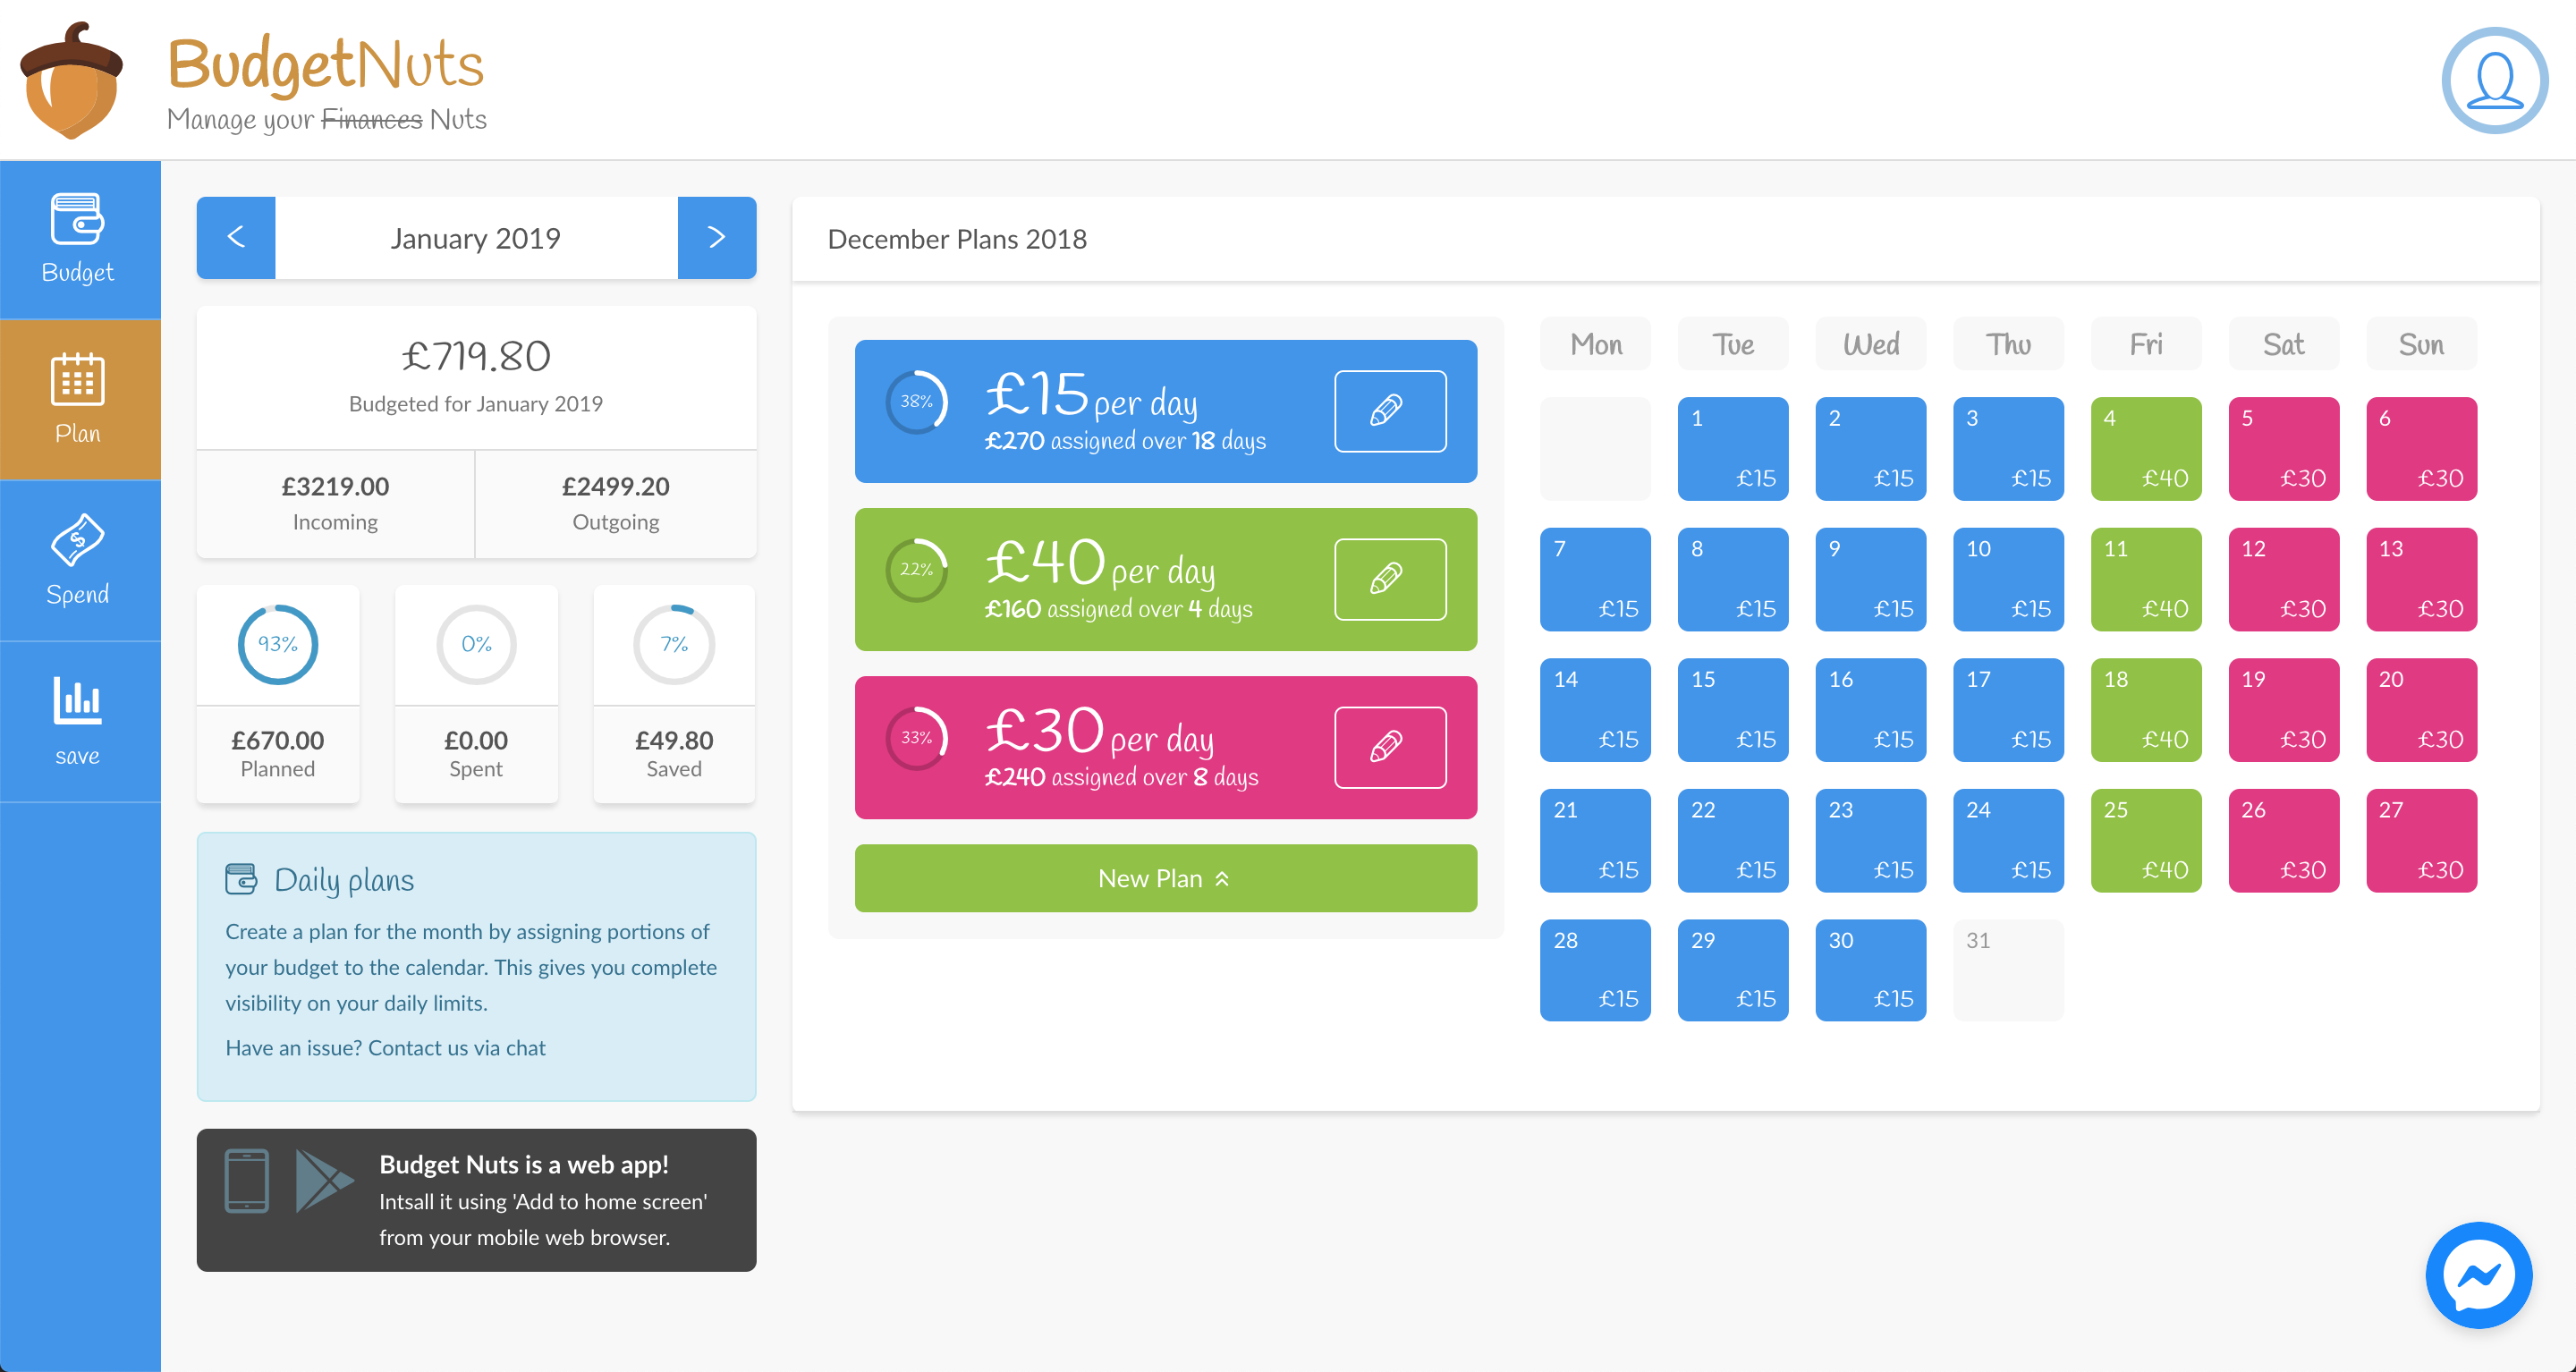Click the Google Play store icon
The image size is (2576, 1372).
323,1180
